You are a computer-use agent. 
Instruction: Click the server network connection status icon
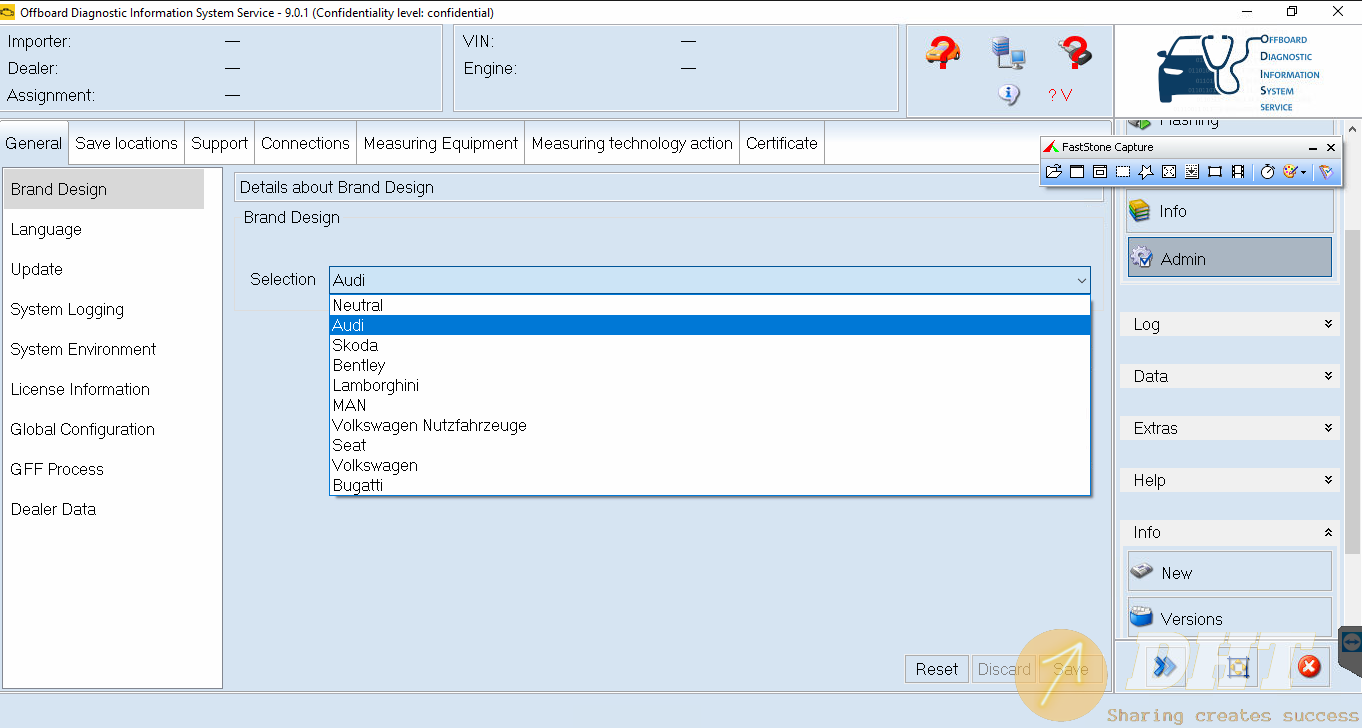point(1008,52)
